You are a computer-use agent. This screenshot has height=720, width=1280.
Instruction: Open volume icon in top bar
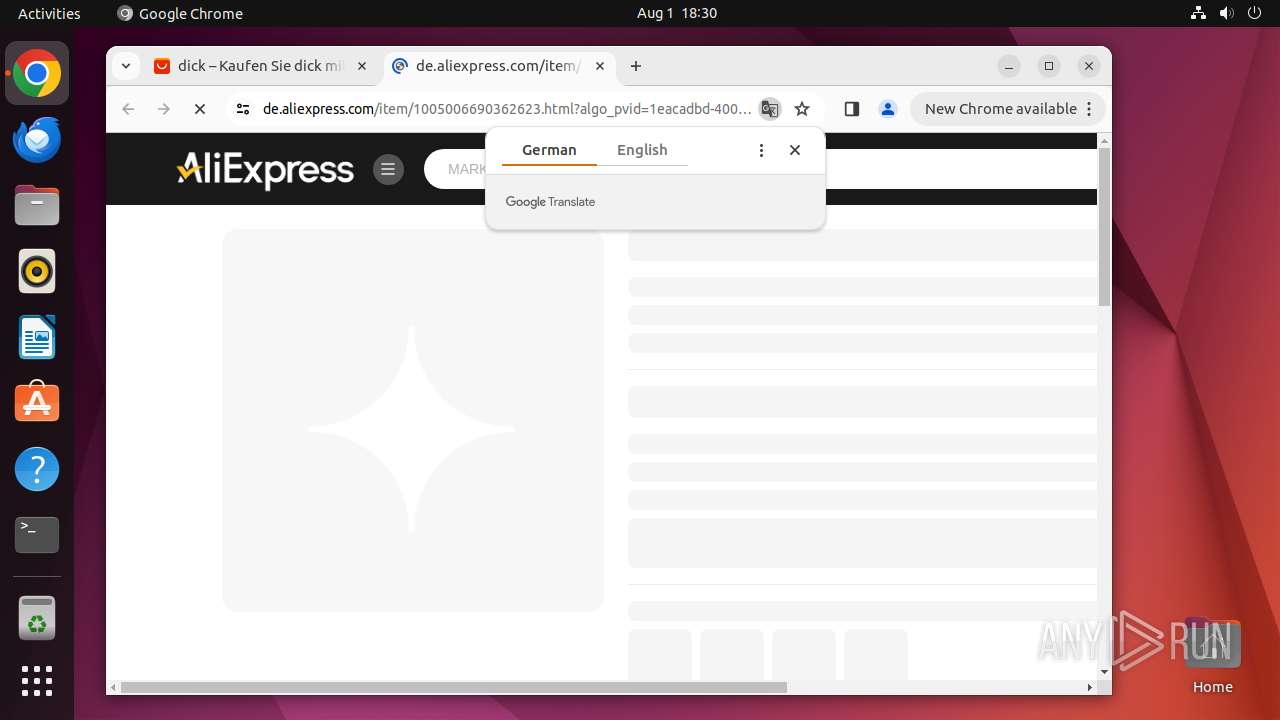tap(1226, 13)
